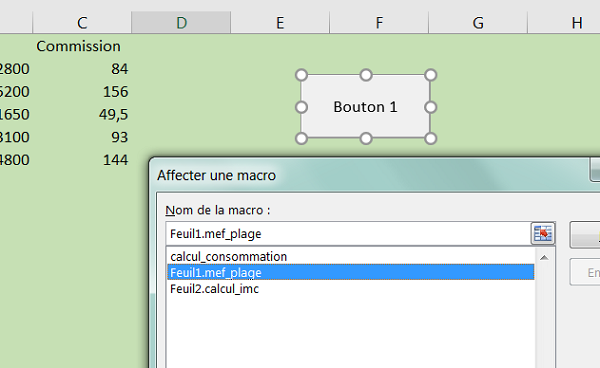
Task: Click the cell containing 93
Action: 82,137
